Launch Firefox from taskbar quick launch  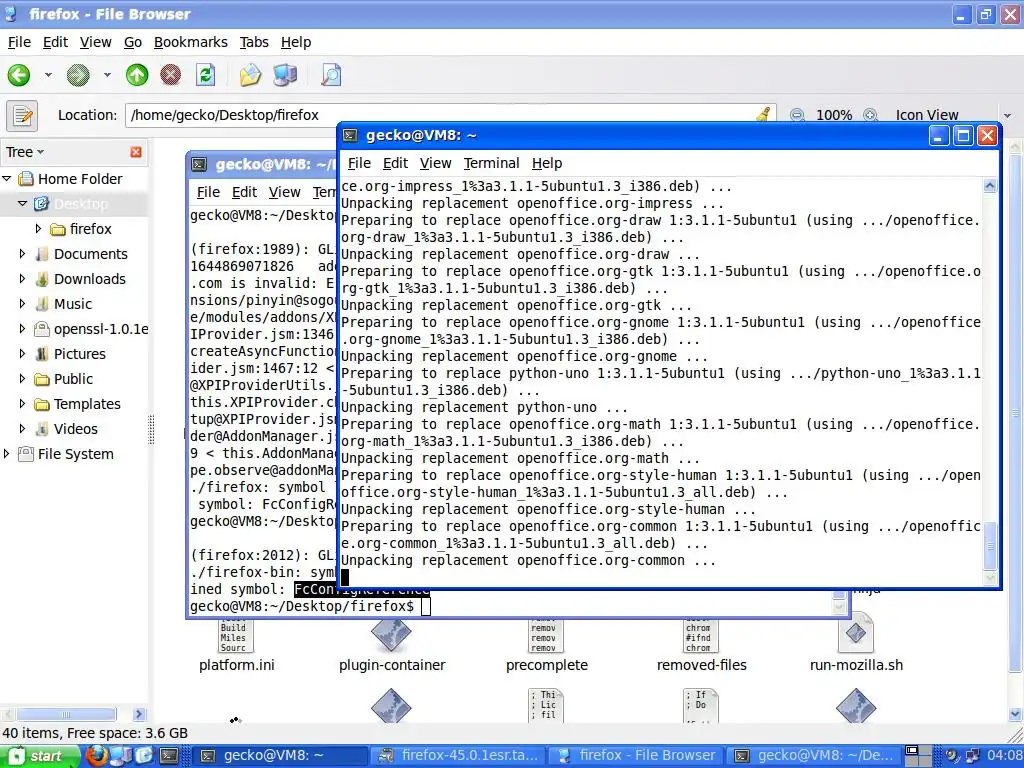(x=97, y=756)
